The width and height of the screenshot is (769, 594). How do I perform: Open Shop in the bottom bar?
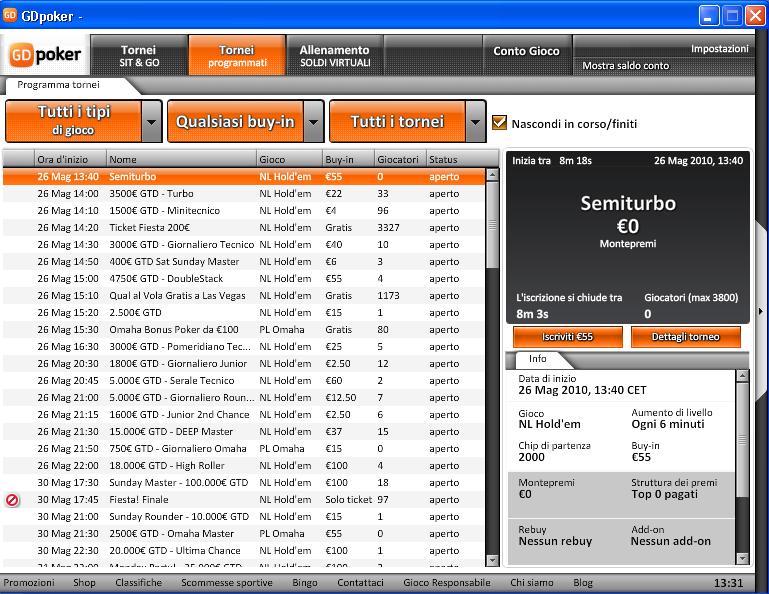[84, 583]
